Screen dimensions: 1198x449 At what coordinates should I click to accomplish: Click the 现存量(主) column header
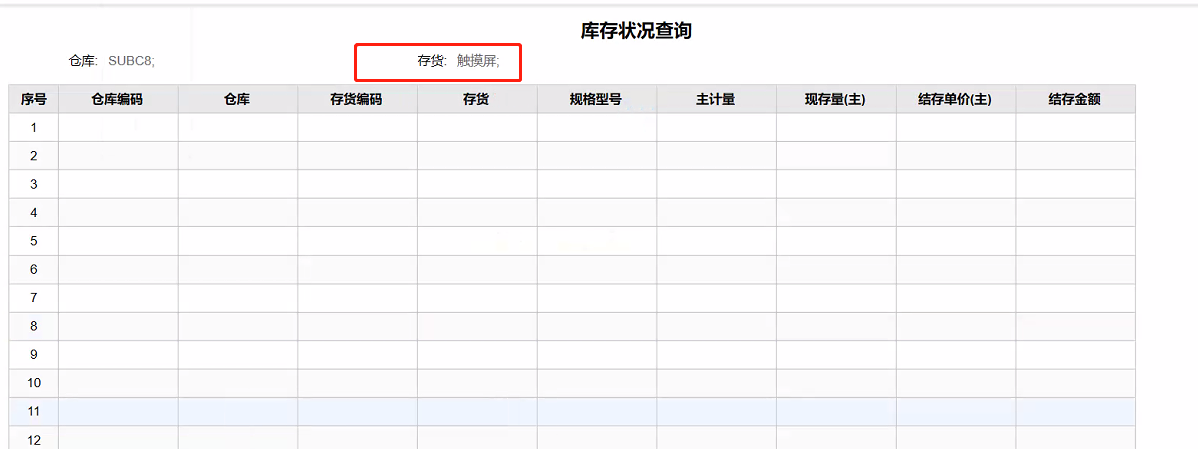[x=837, y=99]
